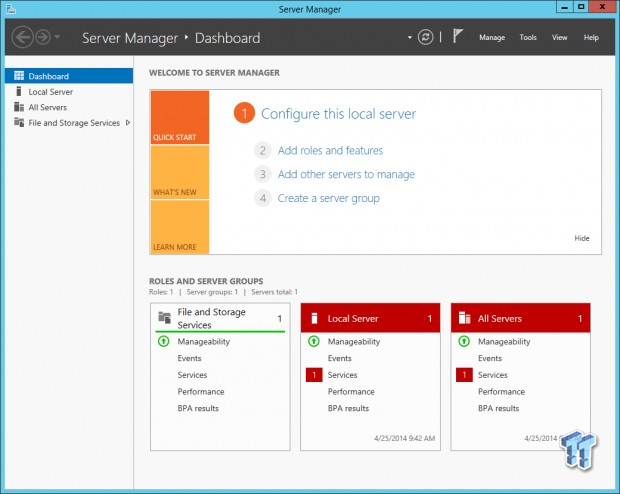Open Services in All Servers tile
Viewport: 620px width, 494px height.
point(493,375)
